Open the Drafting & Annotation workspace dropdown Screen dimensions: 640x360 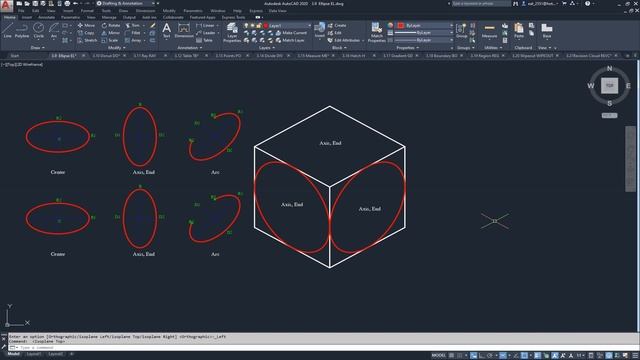127,4
